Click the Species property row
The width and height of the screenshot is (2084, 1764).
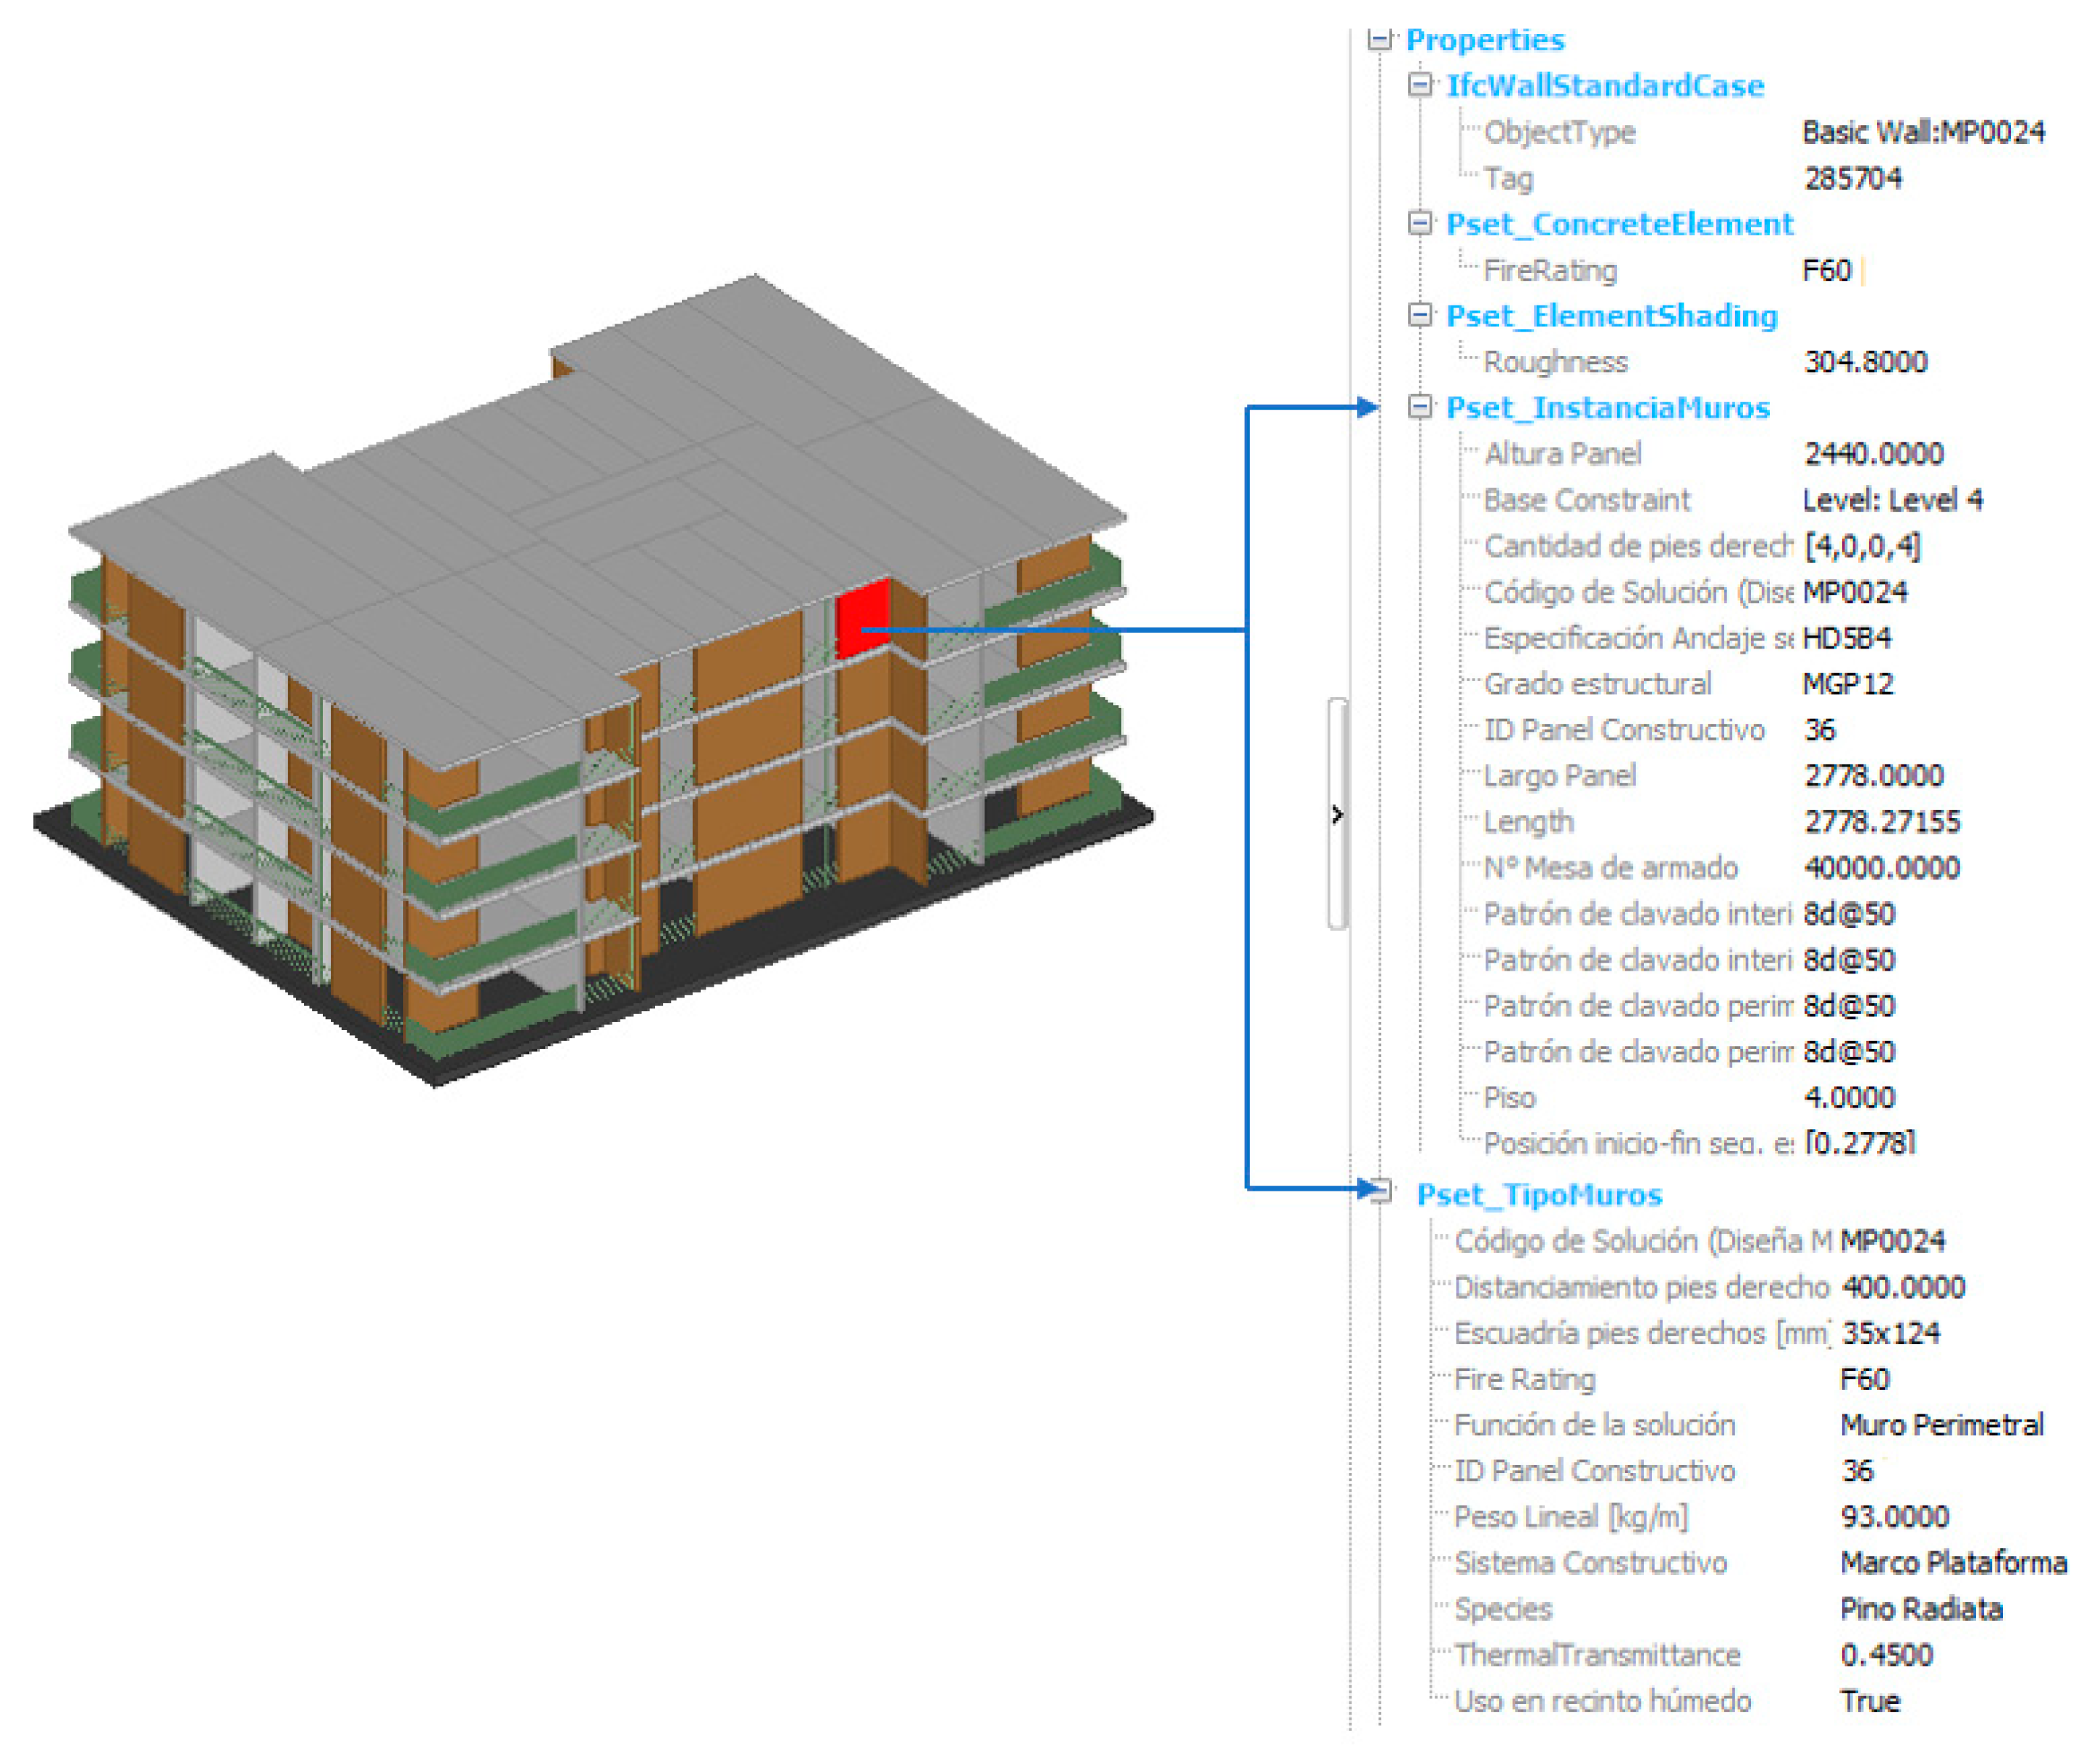(x=1503, y=1609)
